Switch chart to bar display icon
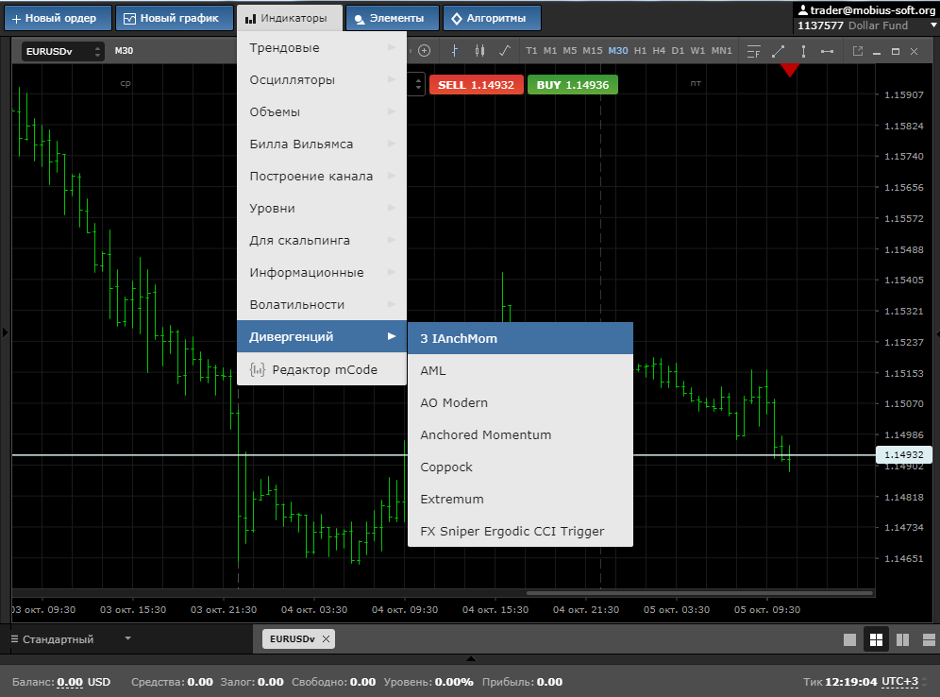 [x=455, y=51]
